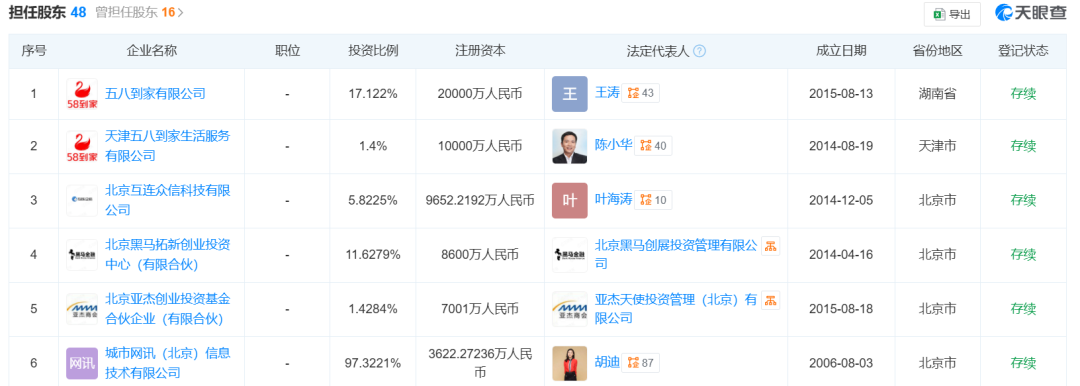Click equity structure icon beside 亚杰天使投资管理
This screenshot has height=386, width=1080.
click(x=770, y=300)
